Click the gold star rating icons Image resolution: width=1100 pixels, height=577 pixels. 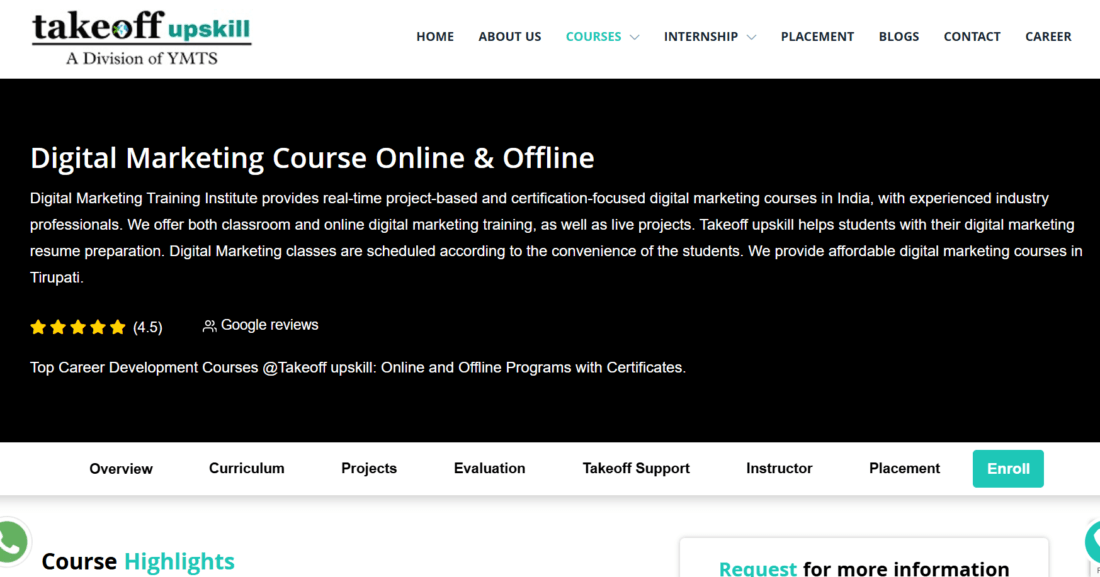click(78, 327)
